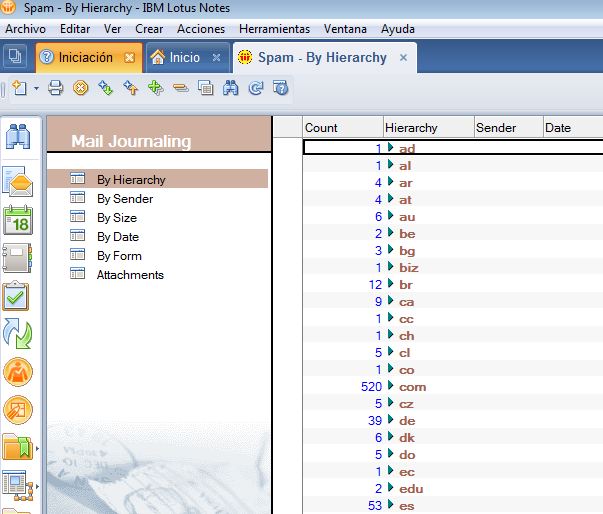This screenshot has height=514, width=603.
Task: Select the Spam - By Hierarchy tab
Action: [322, 58]
